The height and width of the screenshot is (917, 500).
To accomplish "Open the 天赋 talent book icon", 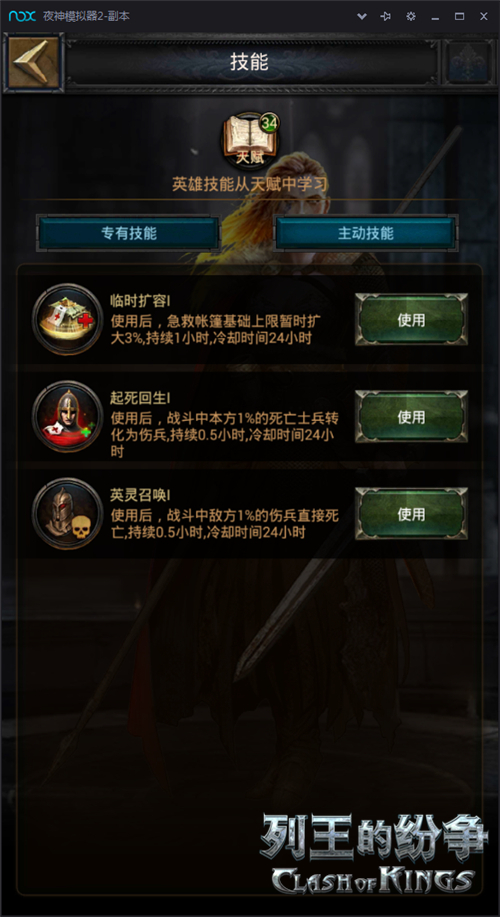I will 250,140.
